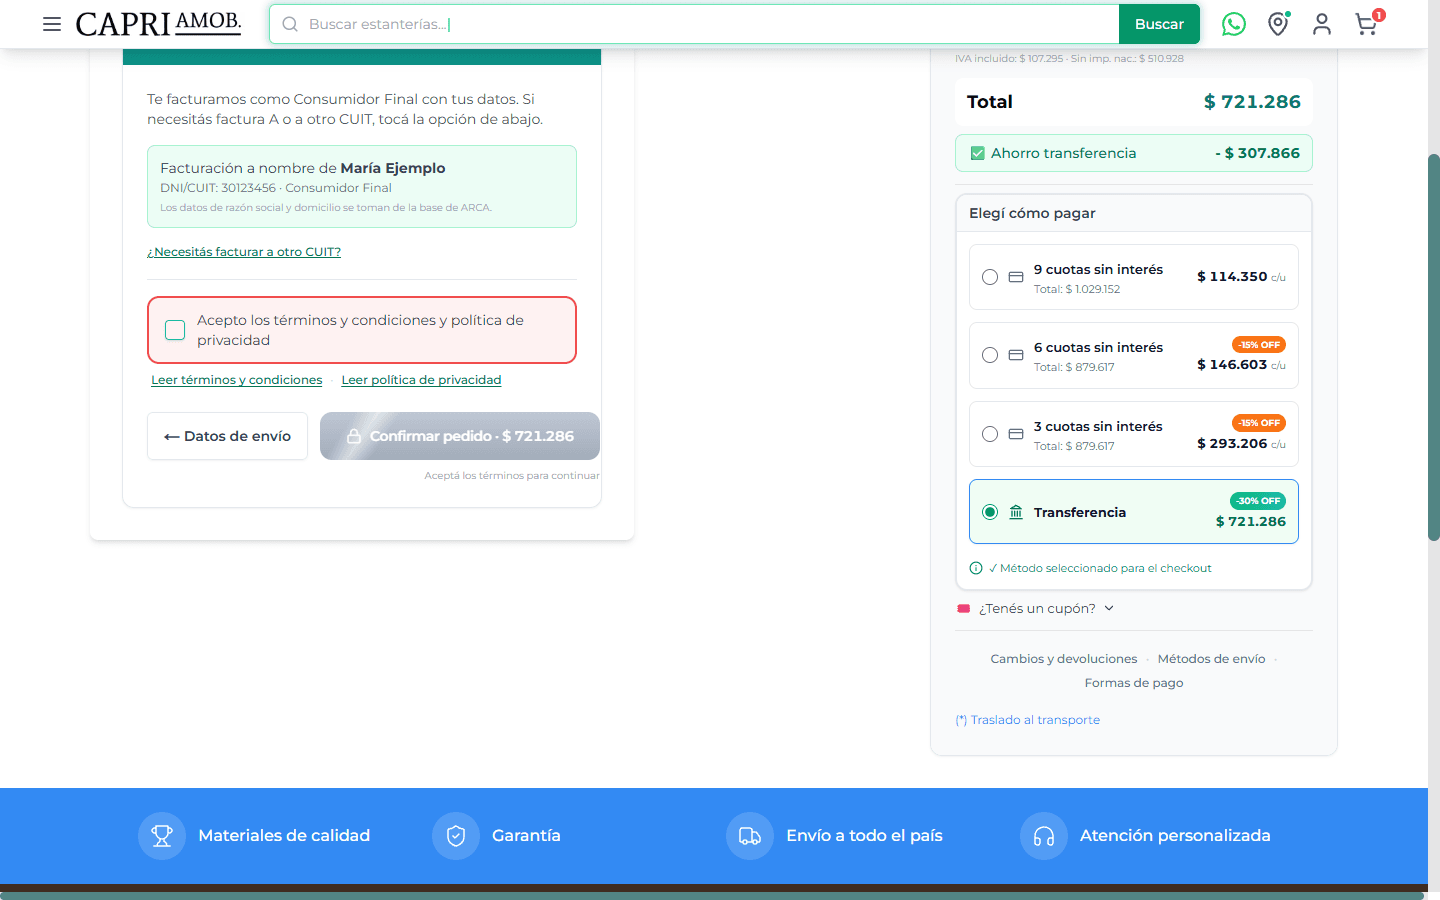The width and height of the screenshot is (1440, 900).
Task: Click the Envío a todo el país truck icon
Action: tap(750, 836)
